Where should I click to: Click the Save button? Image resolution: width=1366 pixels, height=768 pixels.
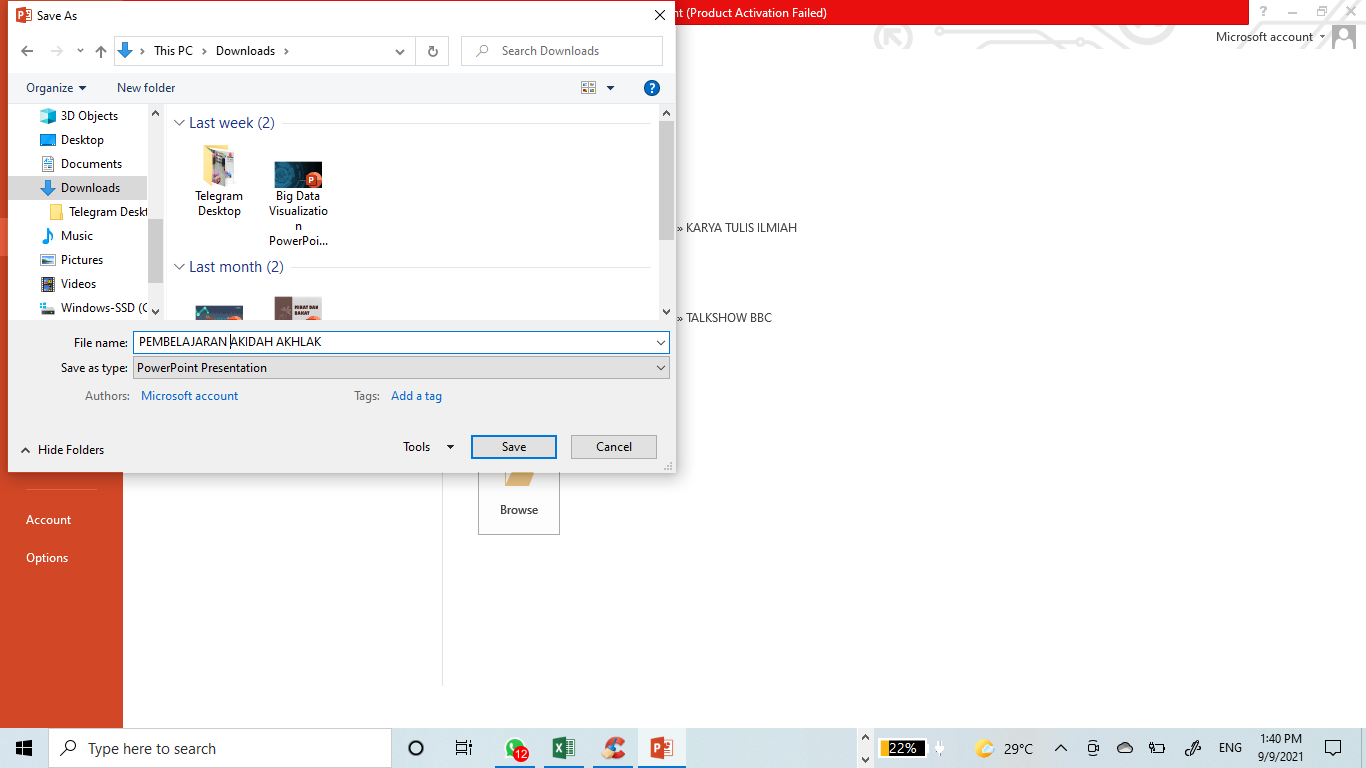(513, 447)
